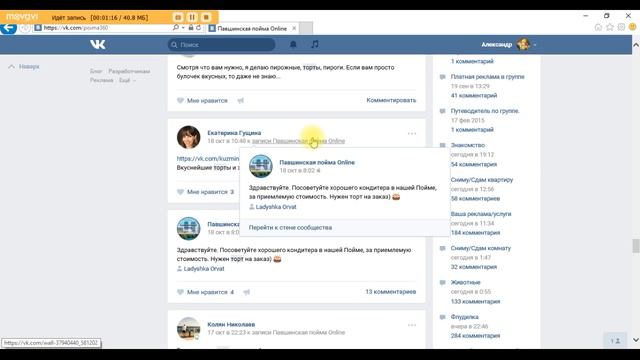Take a screenshot with Movavi camera button
Screen dimensions: 640x360
178,17
